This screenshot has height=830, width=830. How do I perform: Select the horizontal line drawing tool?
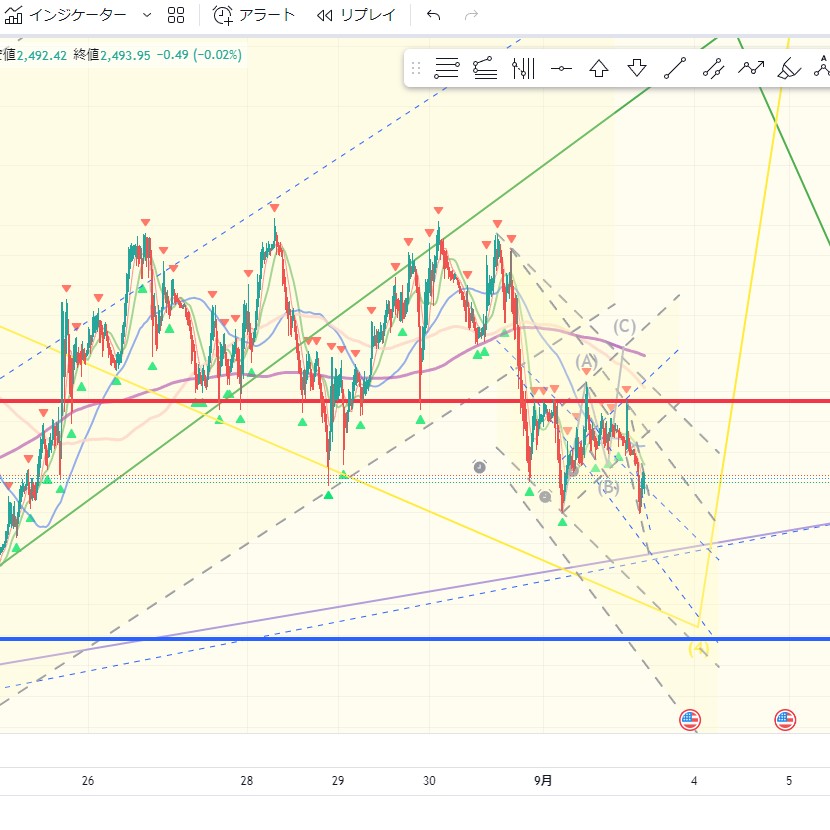[x=561, y=69]
